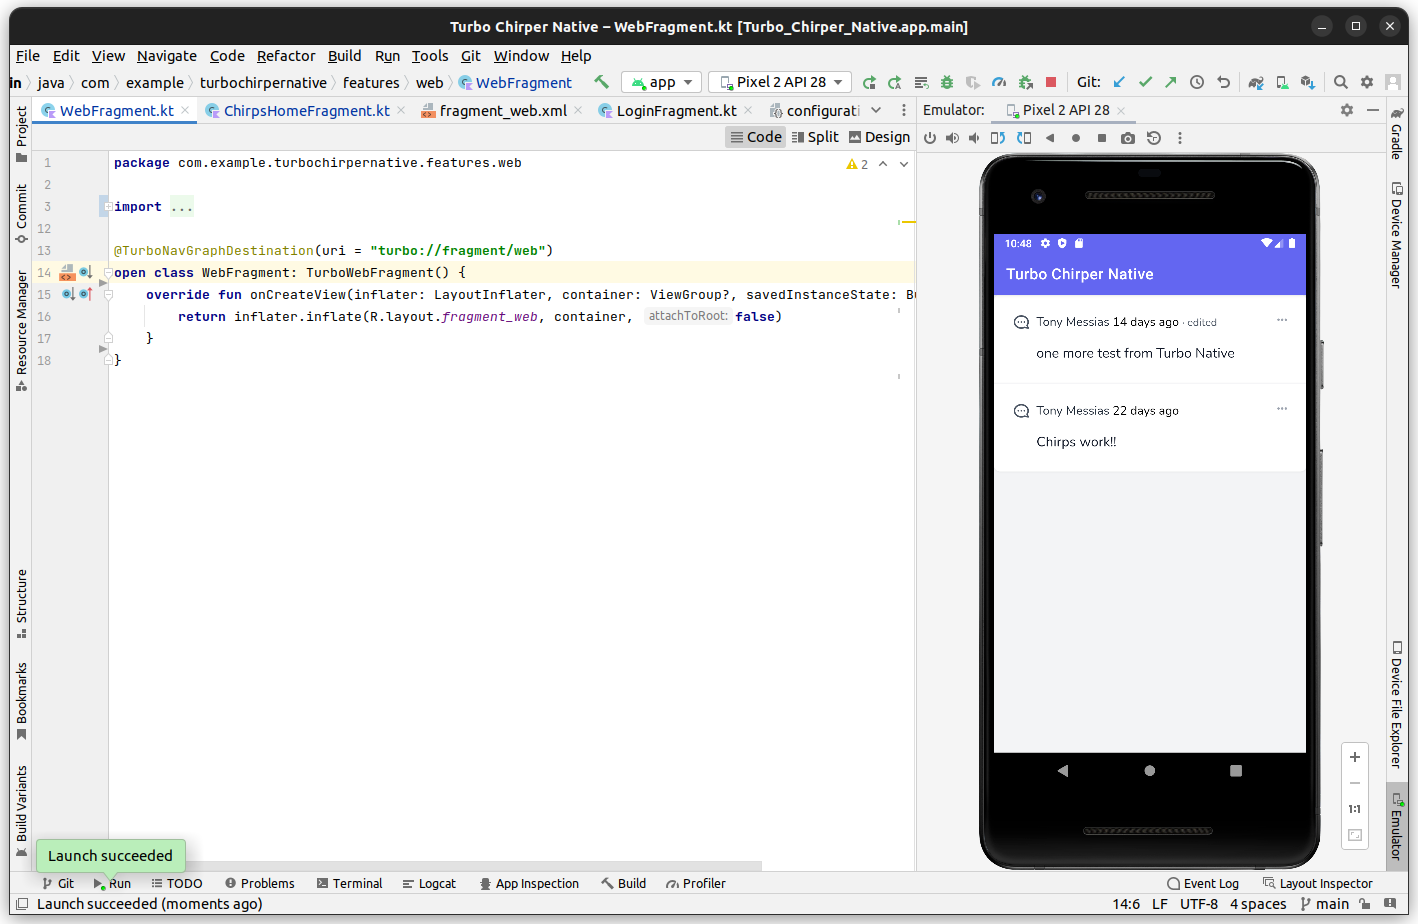The height and width of the screenshot is (924, 1418).
Task: Click the emulator volume up icon
Action: [952, 138]
